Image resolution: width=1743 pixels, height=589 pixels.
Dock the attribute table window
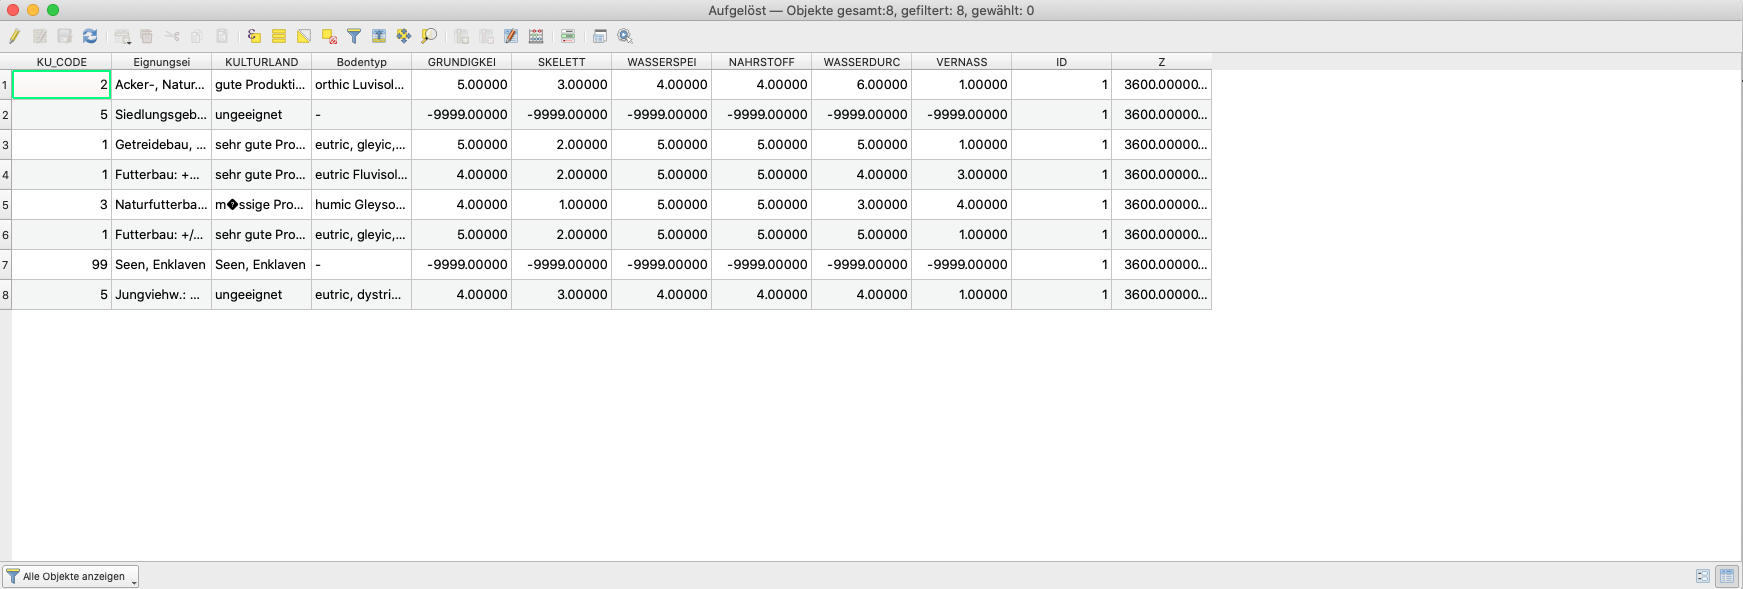tap(600, 36)
